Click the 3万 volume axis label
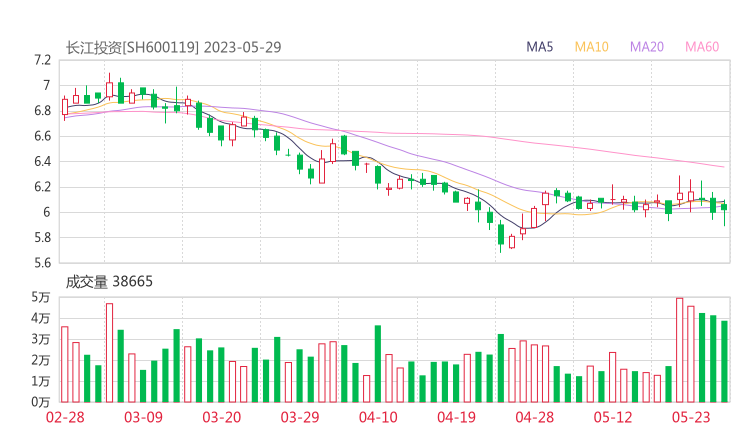The height and width of the screenshot is (440, 740). [41, 339]
